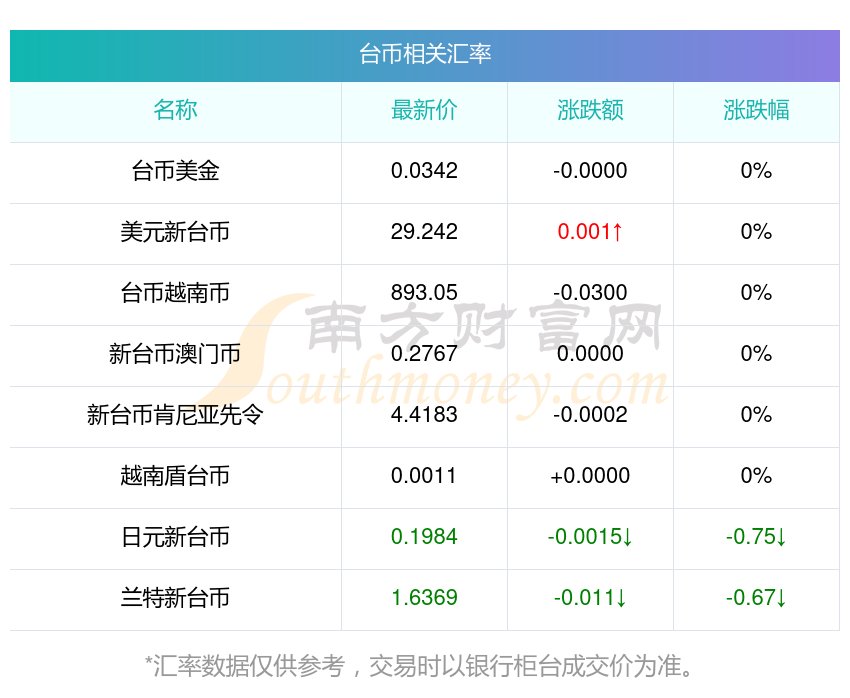Click the +0.0000 change value
This screenshot has height=698, width=850.
tap(590, 476)
